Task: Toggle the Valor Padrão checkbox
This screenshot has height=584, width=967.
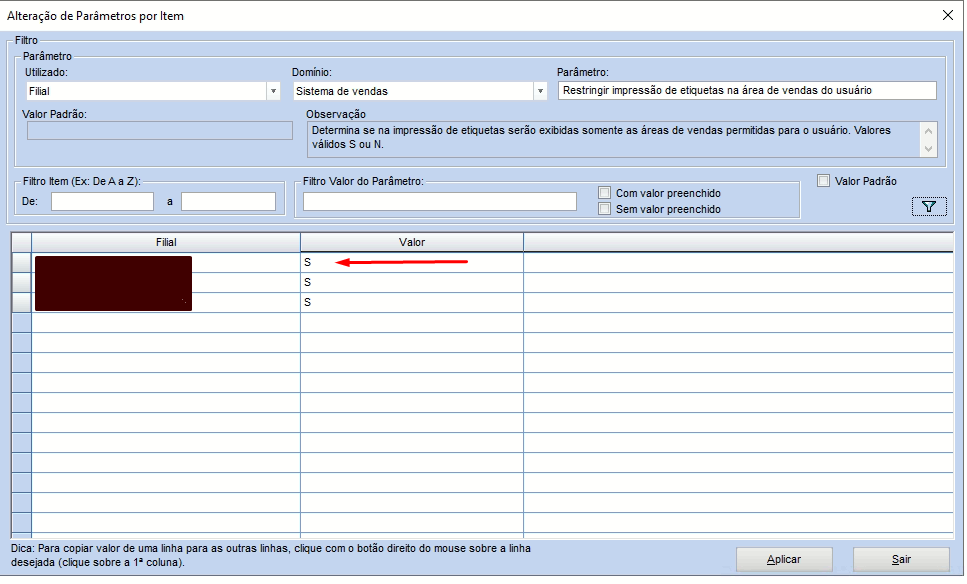Action: [824, 180]
